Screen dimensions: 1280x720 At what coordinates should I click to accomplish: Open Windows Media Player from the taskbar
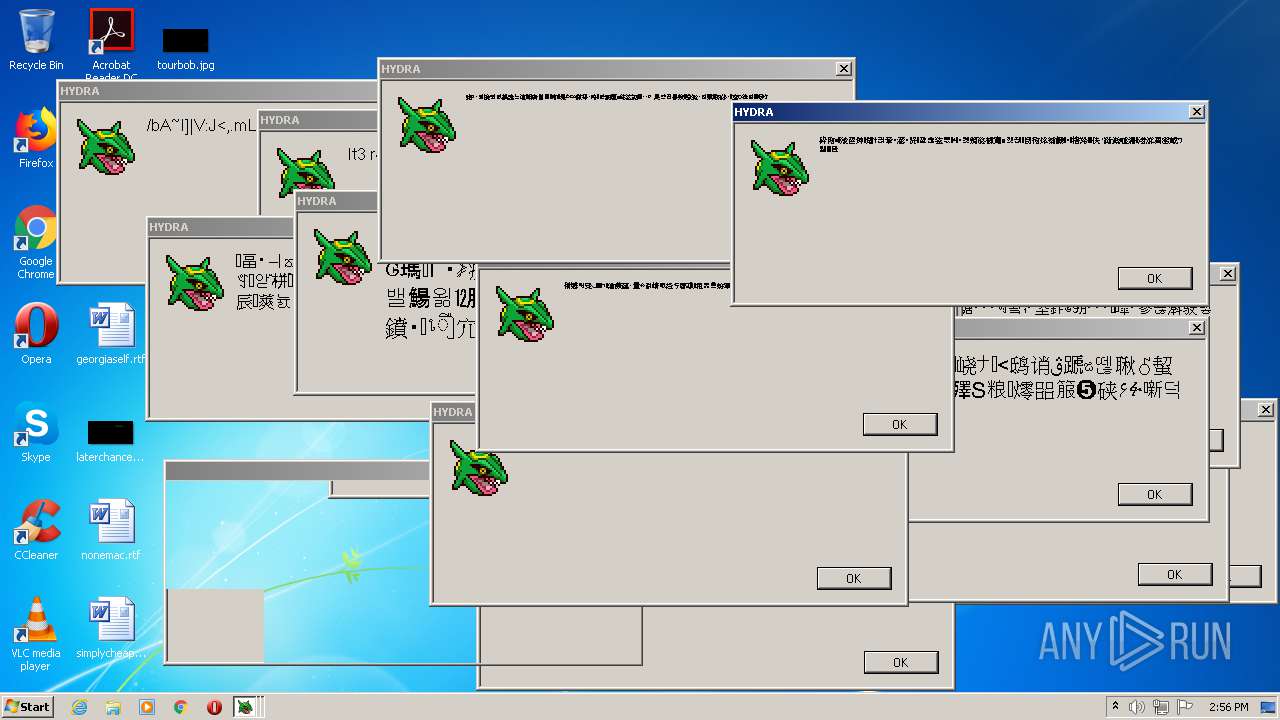coord(147,707)
